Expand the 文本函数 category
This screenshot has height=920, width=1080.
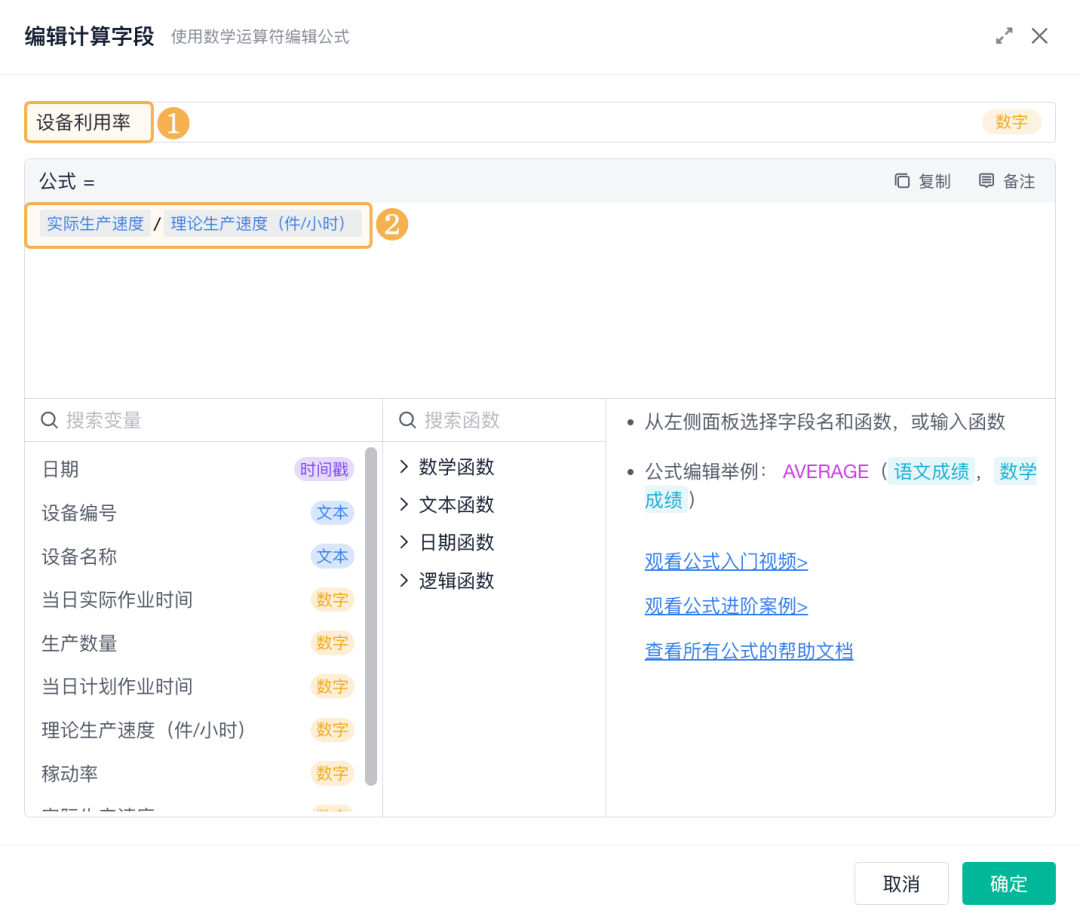[x=447, y=505]
